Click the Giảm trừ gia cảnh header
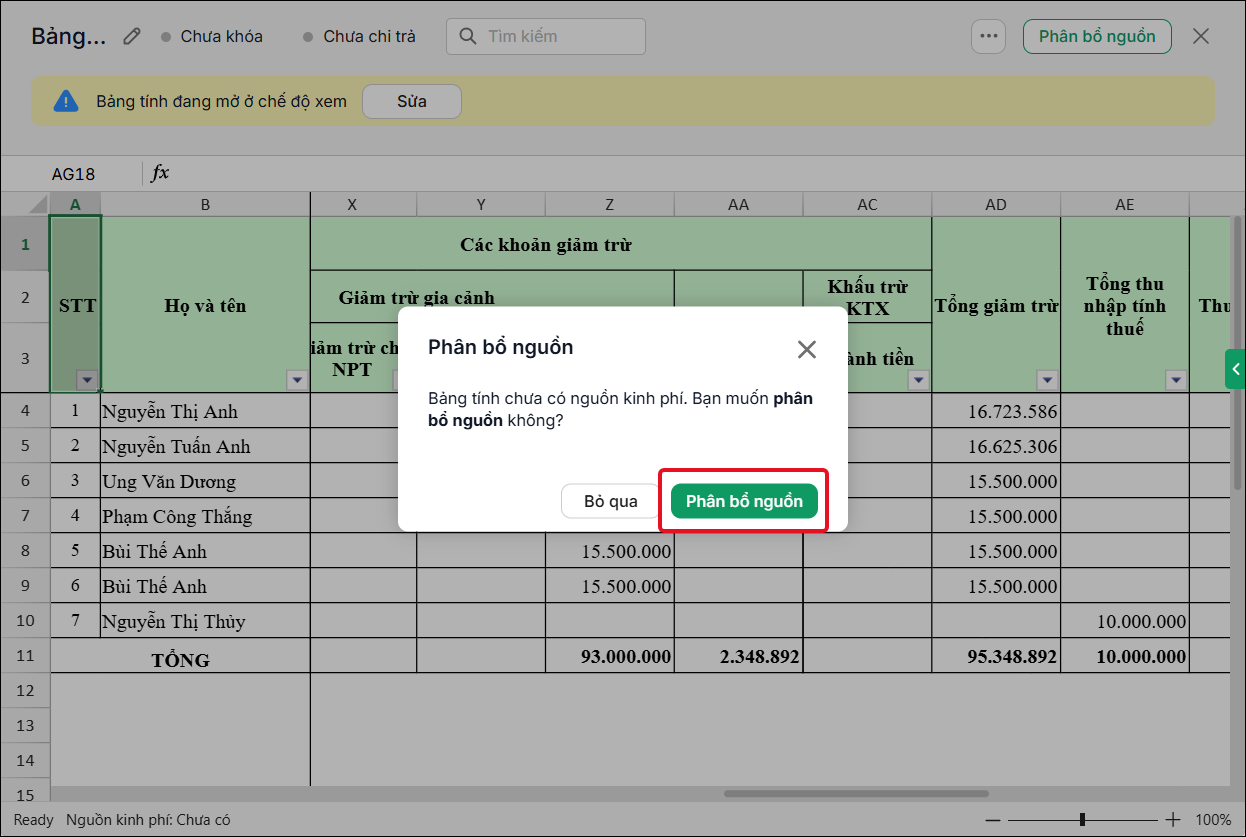This screenshot has height=837, width=1246. click(x=416, y=297)
